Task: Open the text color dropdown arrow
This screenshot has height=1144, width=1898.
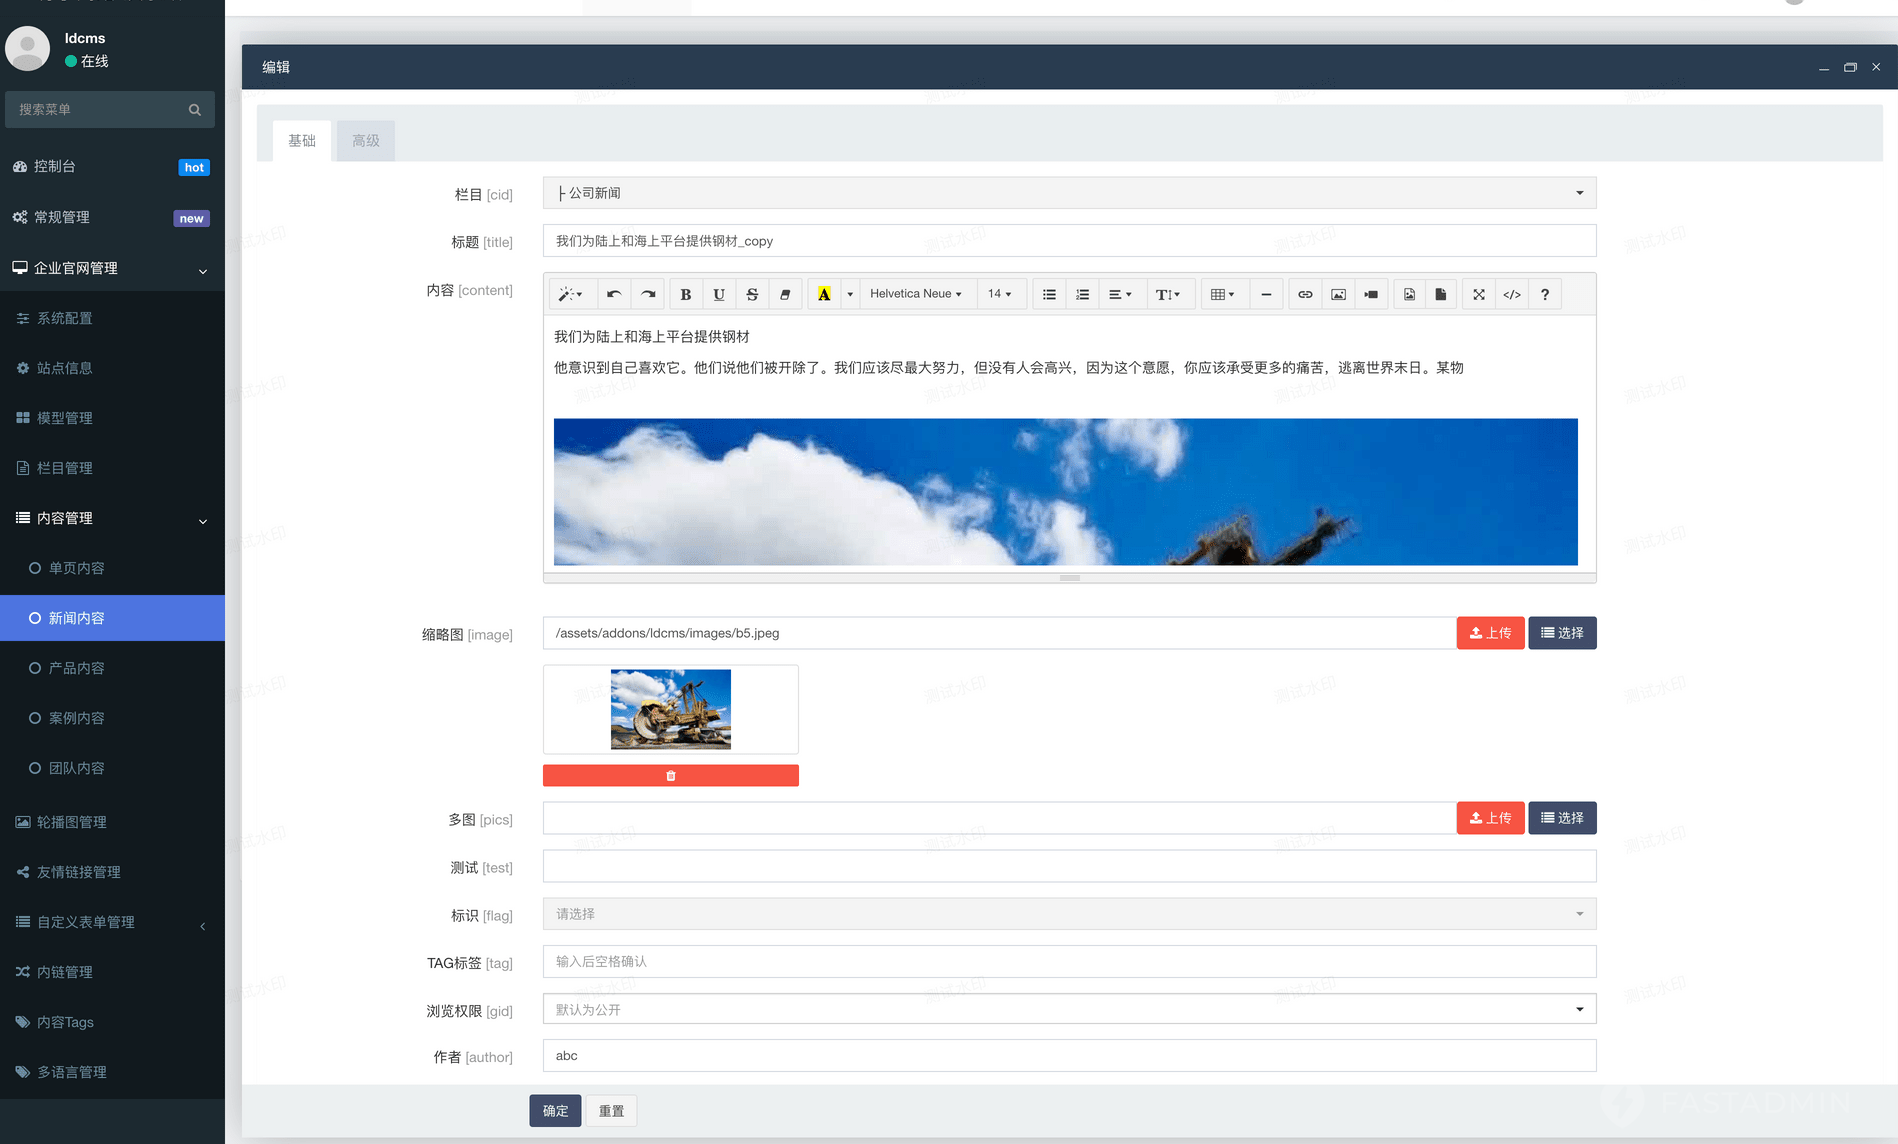Action: (x=850, y=294)
